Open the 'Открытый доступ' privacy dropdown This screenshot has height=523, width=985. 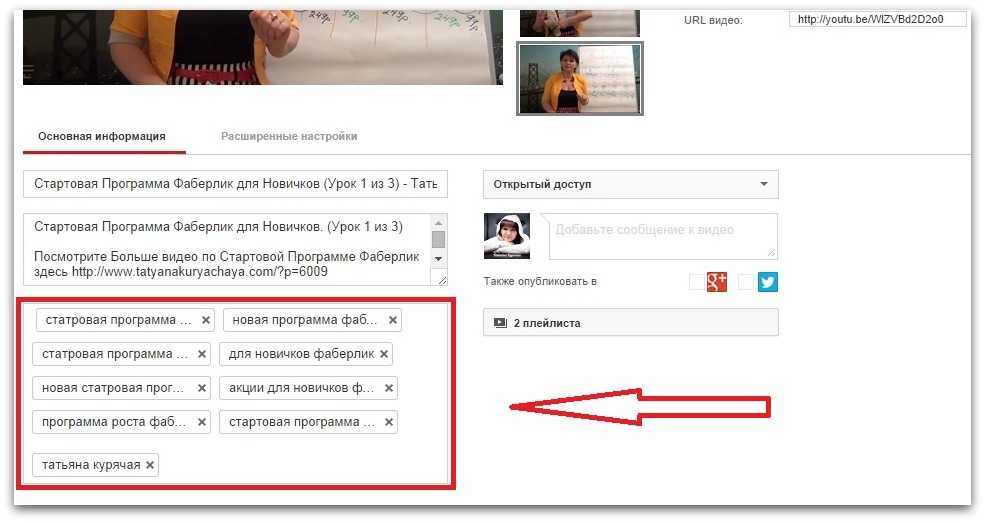click(631, 185)
